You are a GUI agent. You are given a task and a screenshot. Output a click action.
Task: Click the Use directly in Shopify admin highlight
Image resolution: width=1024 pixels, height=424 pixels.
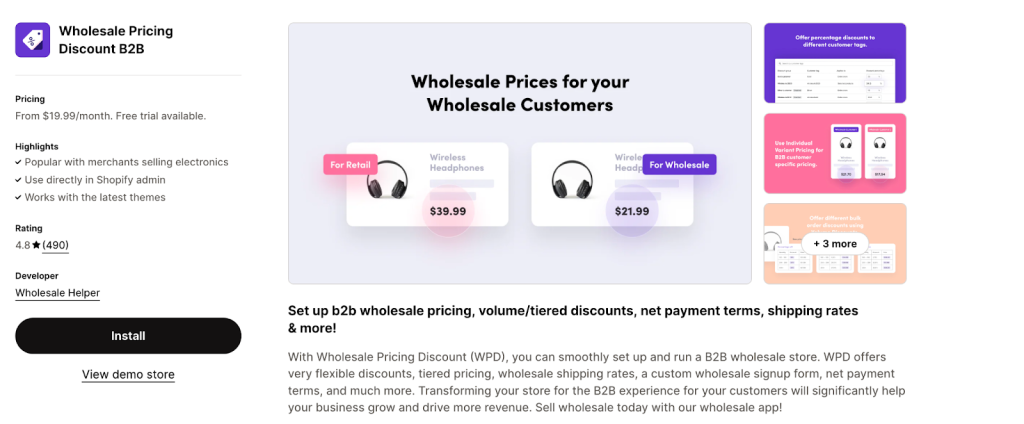point(96,180)
